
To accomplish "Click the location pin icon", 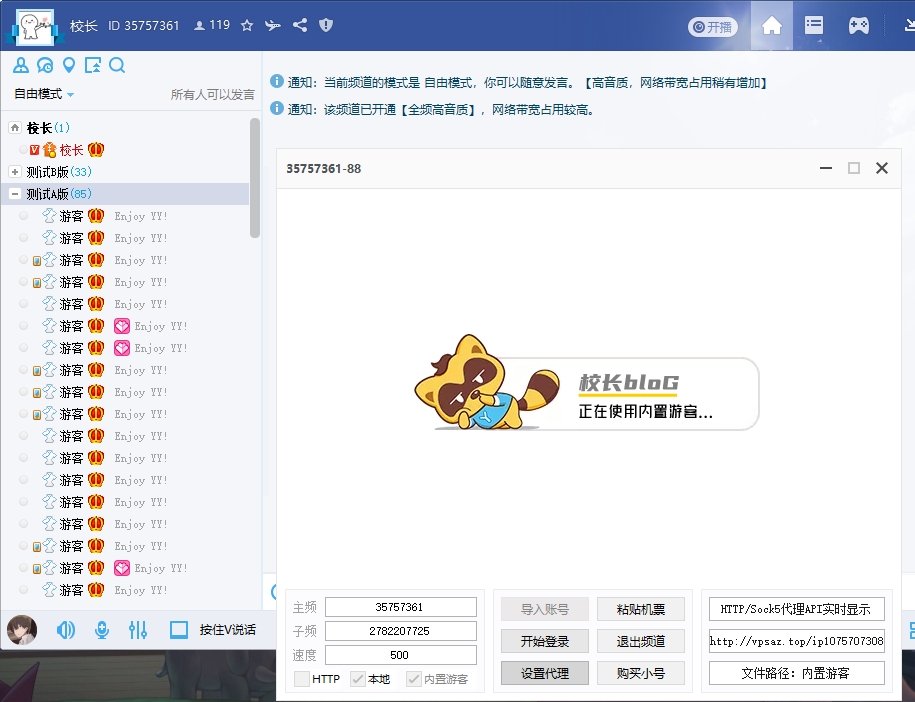I will click(x=69, y=66).
